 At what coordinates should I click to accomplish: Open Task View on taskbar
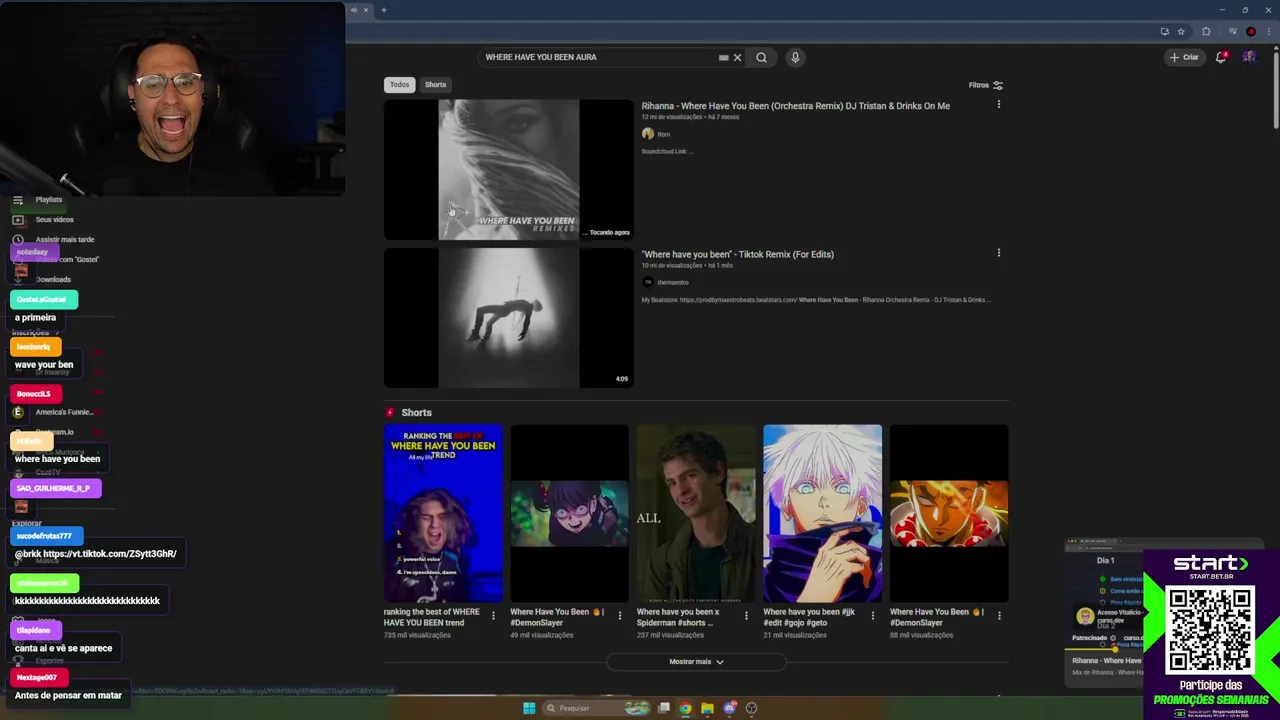click(x=663, y=708)
